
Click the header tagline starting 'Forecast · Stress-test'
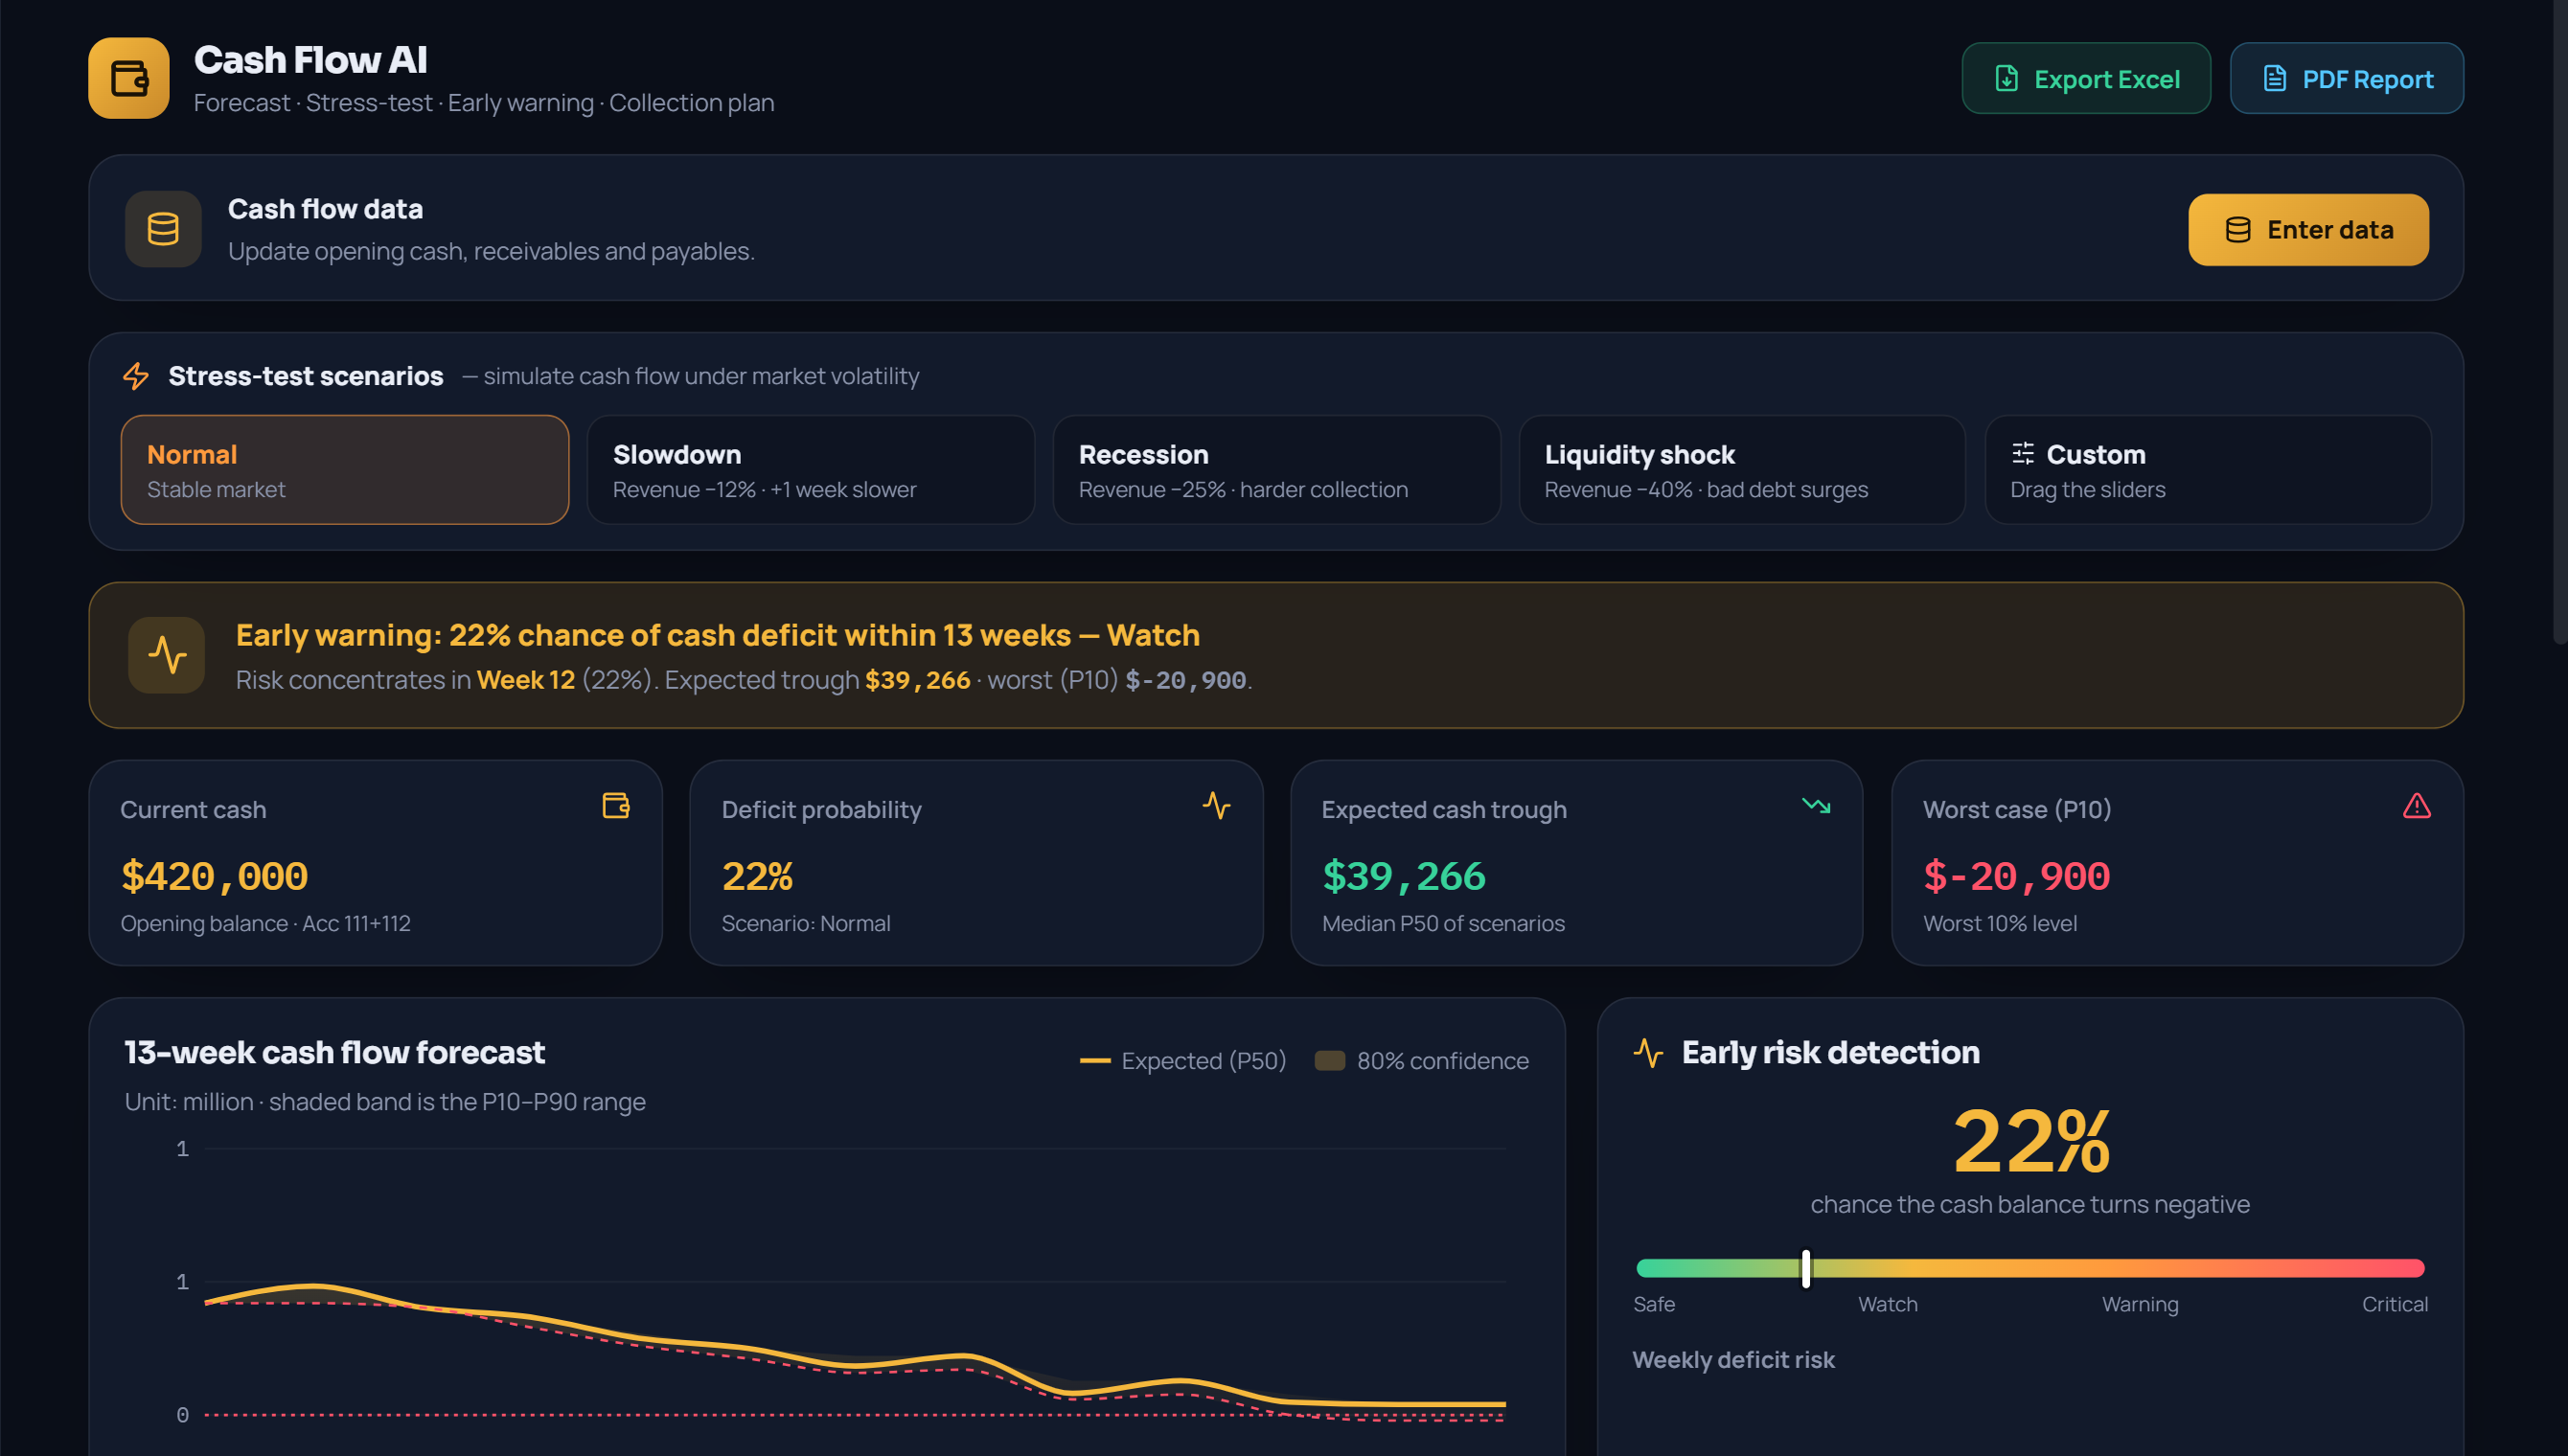(x=484, y=103)
